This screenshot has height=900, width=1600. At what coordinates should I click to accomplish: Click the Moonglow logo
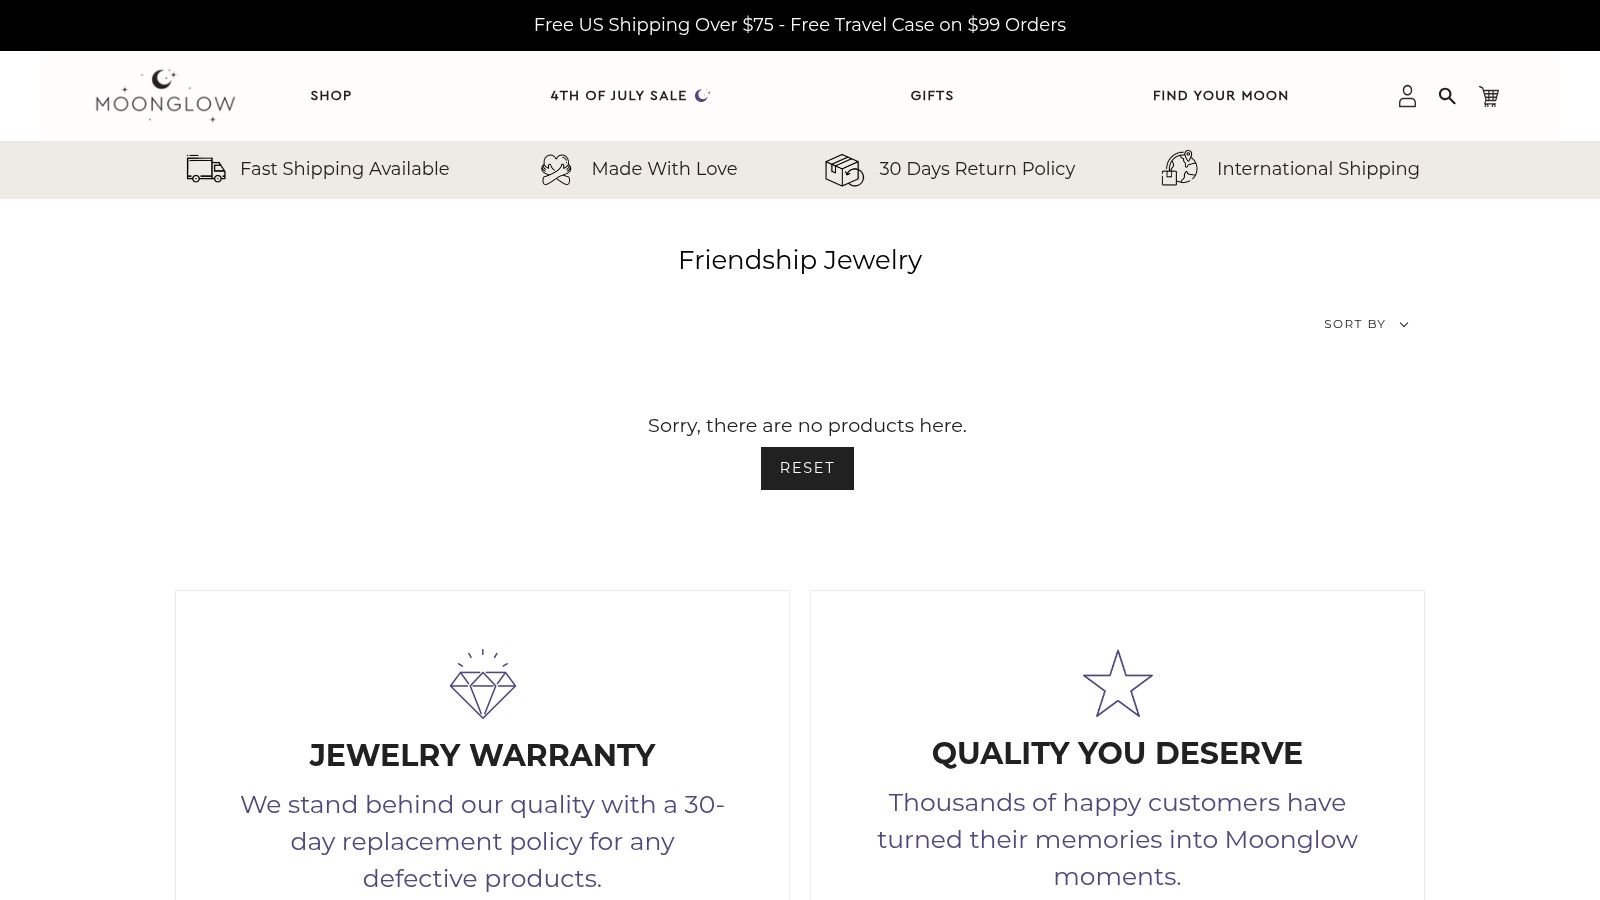pyautogui.click(x=165, y=96)
